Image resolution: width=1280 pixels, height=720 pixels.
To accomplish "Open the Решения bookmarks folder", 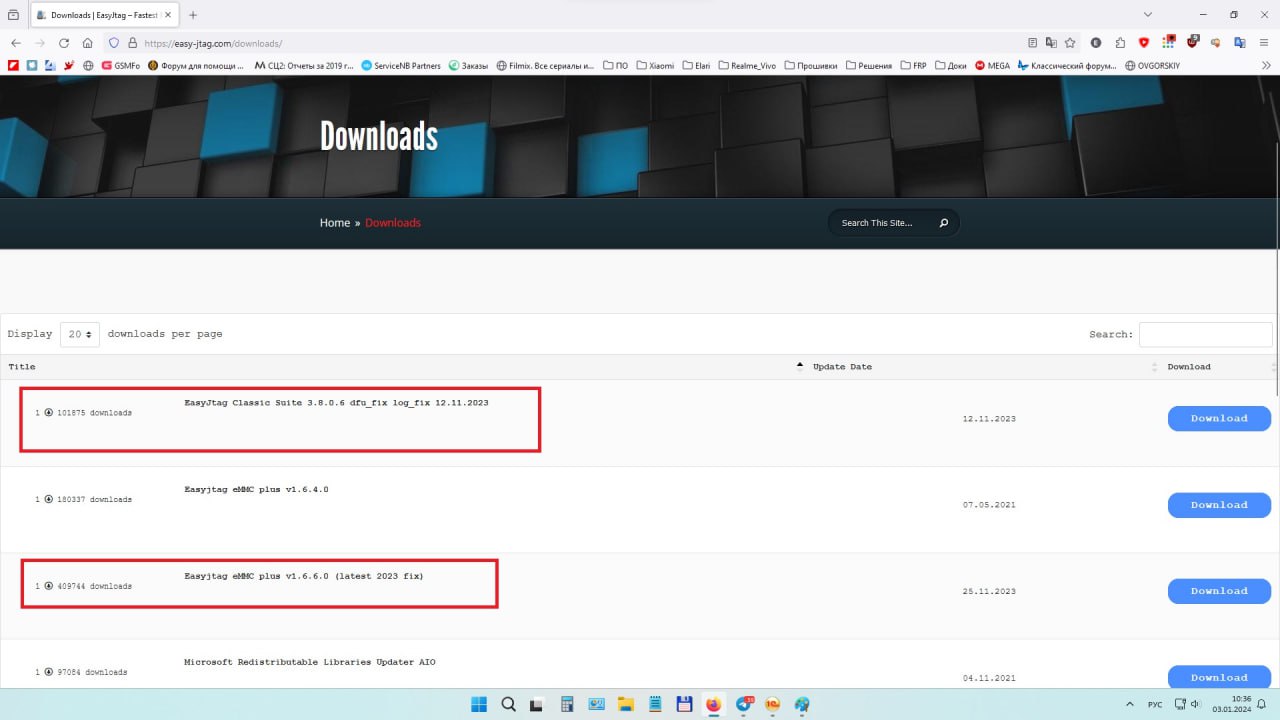I will tap(868, 65).
